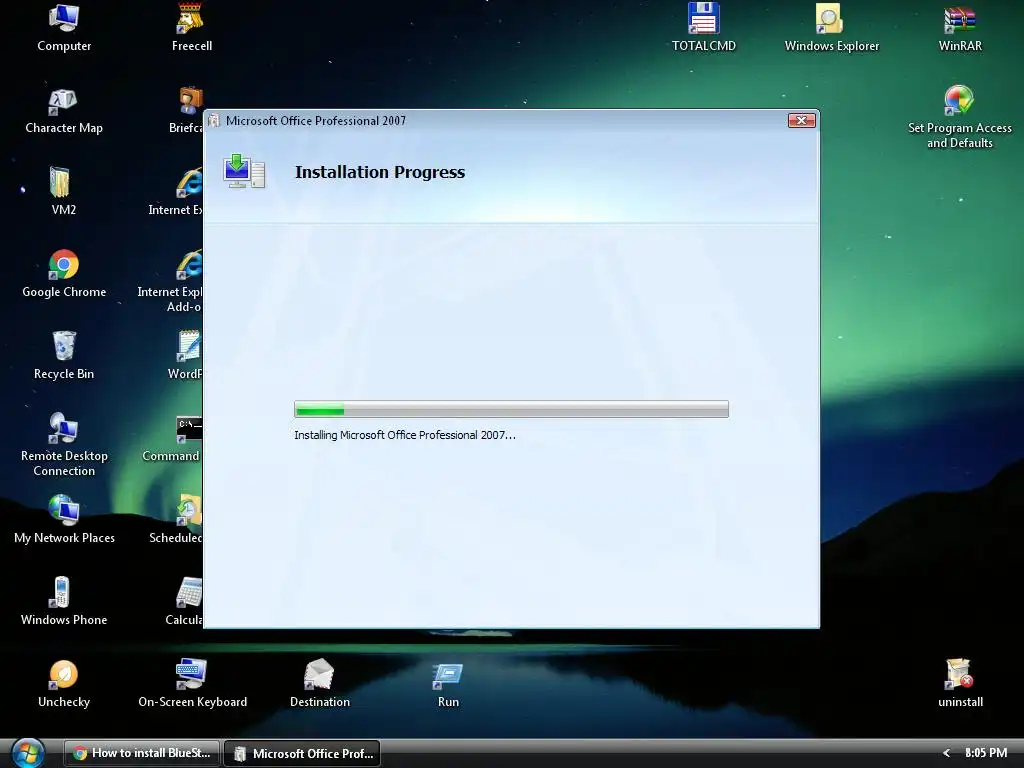Select the uninstall desktop icon
This screenshot has width=1024, height=768.
click(x=960, y=684)
